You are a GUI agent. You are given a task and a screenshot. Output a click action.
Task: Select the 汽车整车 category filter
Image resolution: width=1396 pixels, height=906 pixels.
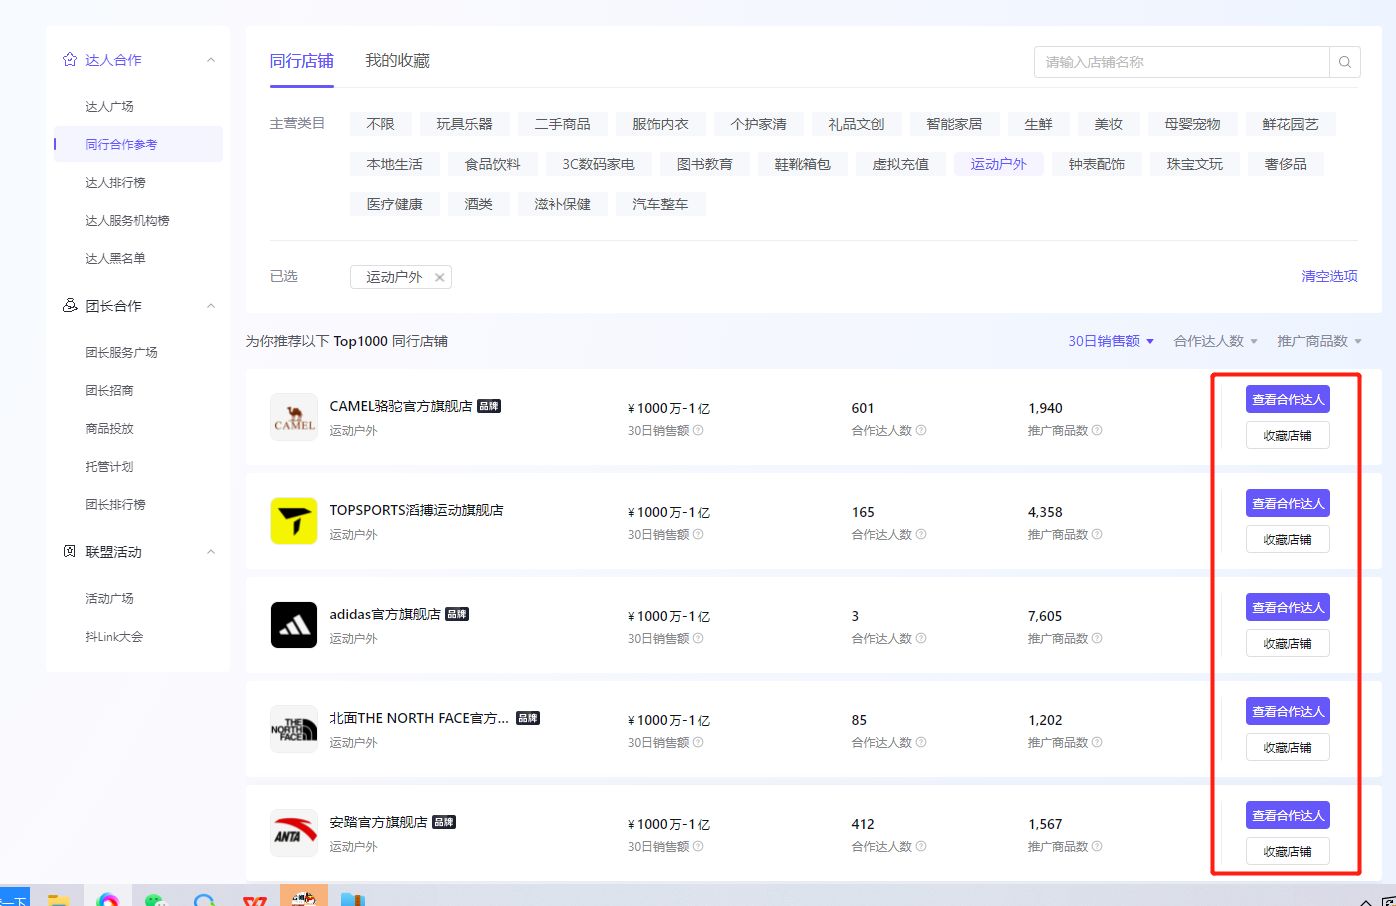click(660, 204)
